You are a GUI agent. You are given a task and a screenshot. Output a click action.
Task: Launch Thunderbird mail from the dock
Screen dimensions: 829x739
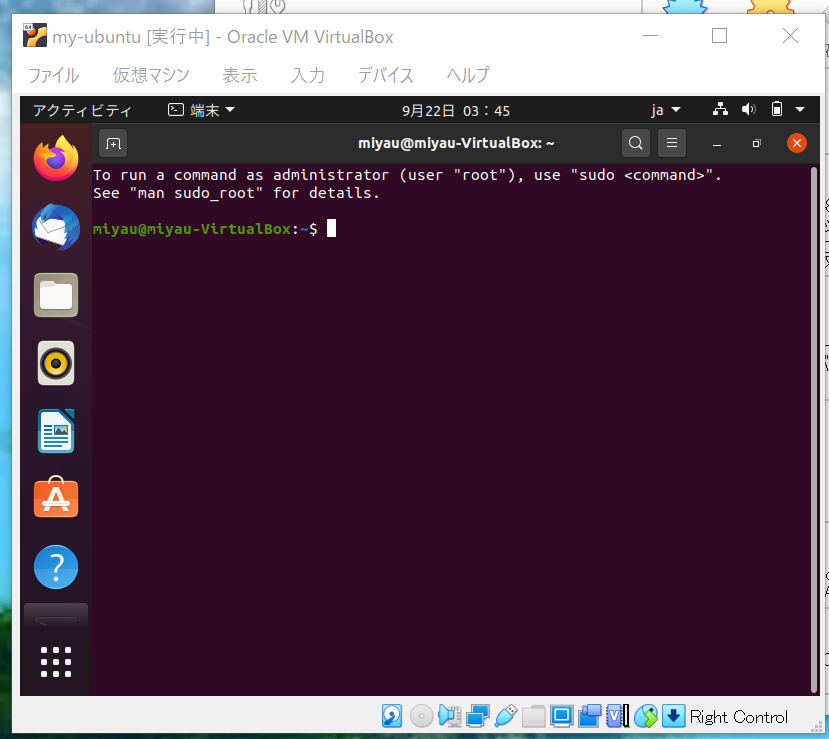56,227
